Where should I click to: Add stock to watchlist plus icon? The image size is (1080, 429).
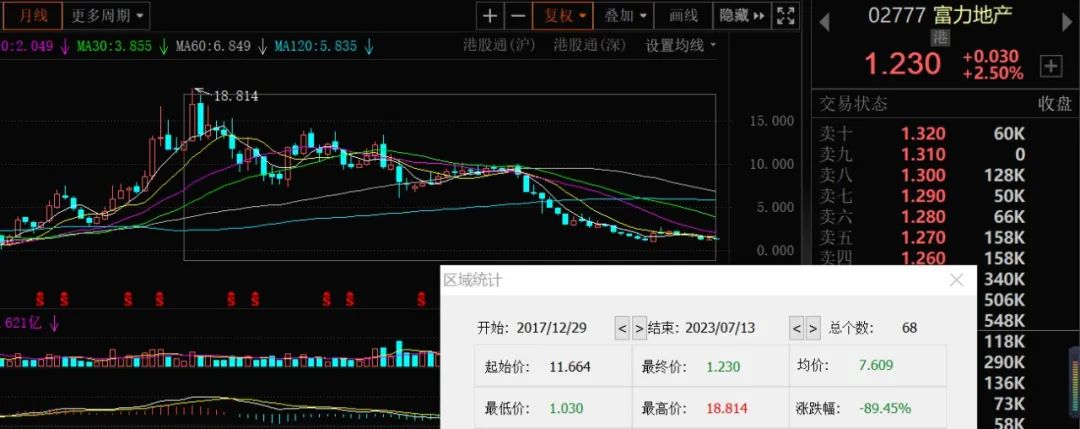coord(1050,66)
